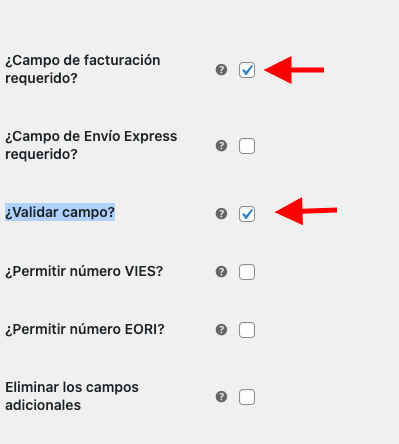Disable the ¿Validar campo? checkbox
The image size is (399, 444).
[247, 214]
